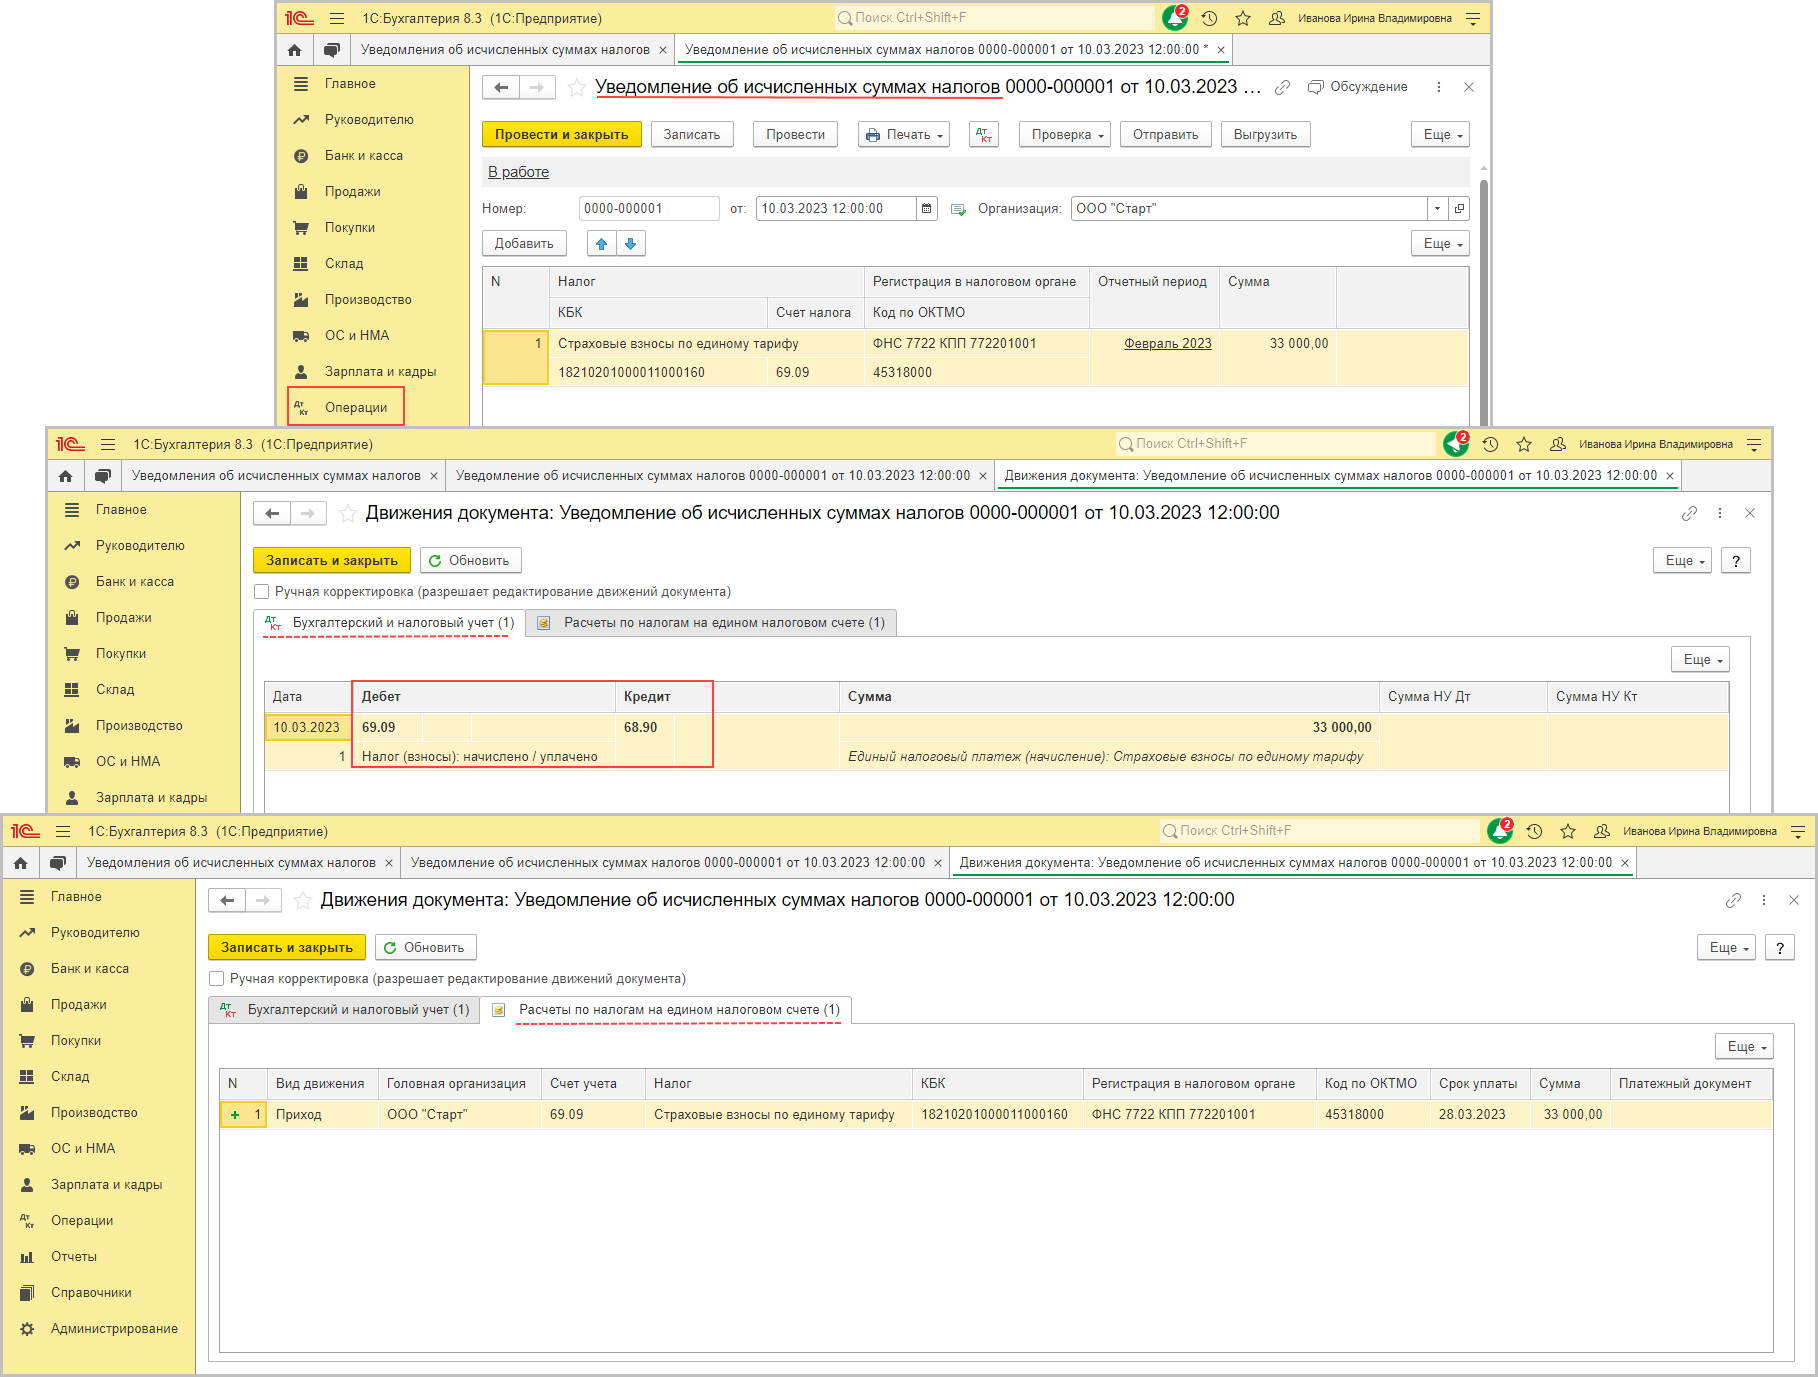Image resolution: width=1818 pixels, height=1377 pixels.
Task: Open Справочники in the bottom window sidebar
Action: coord(91,1293)
